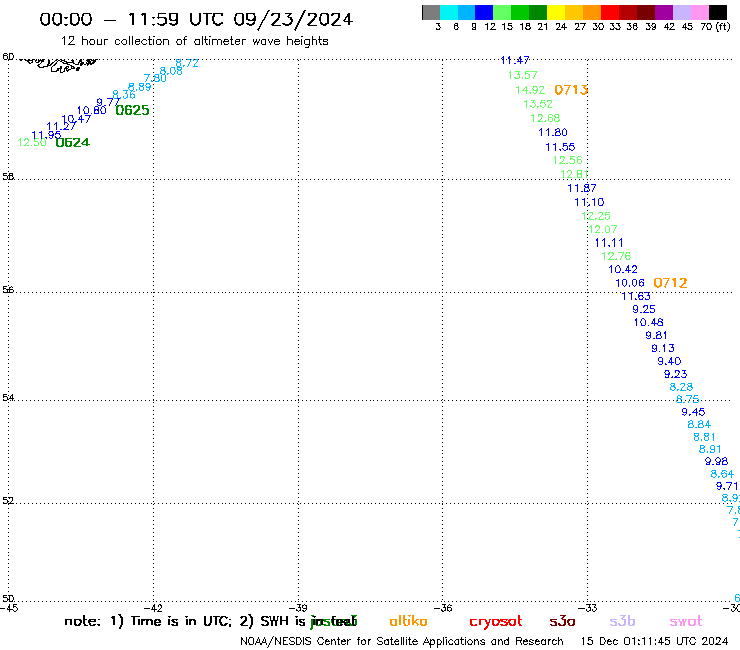The image size is (740, 650).
Task: Click the wave height value '14.92'
Action: point(530,90)
